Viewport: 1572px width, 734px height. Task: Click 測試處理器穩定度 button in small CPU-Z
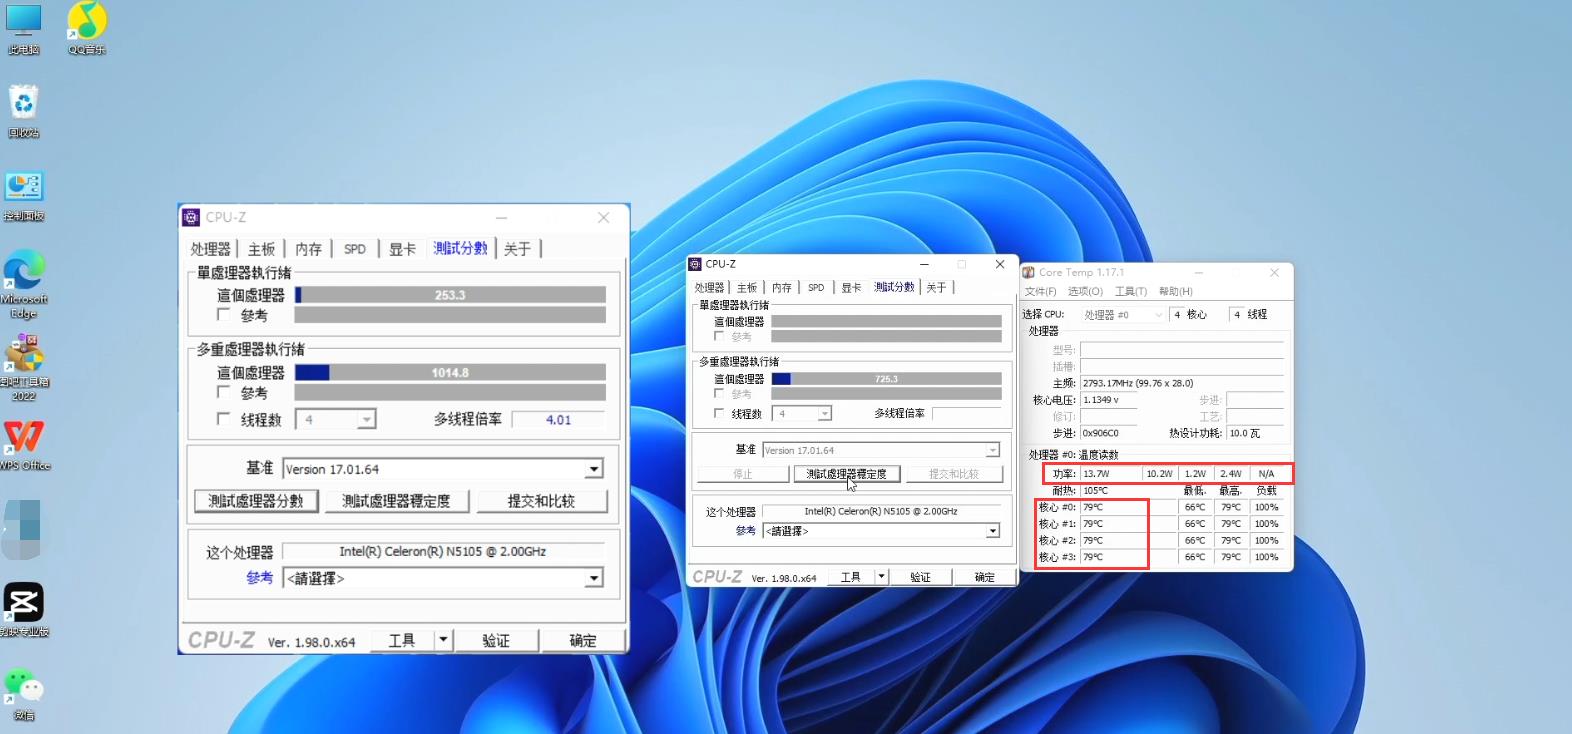(846, 474)
